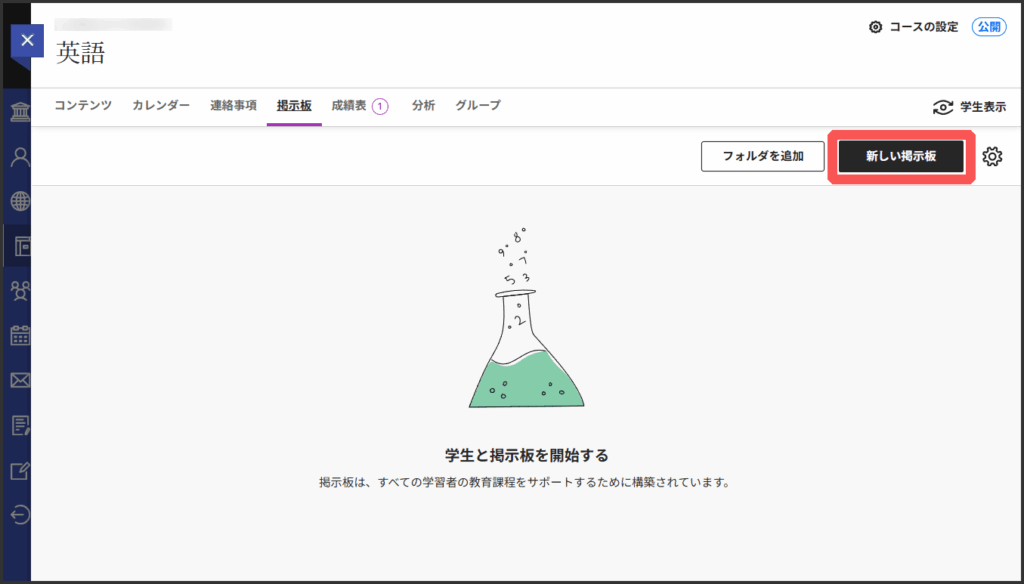
Task: Open the organizations people icon
Action: [x=19, y=290]
